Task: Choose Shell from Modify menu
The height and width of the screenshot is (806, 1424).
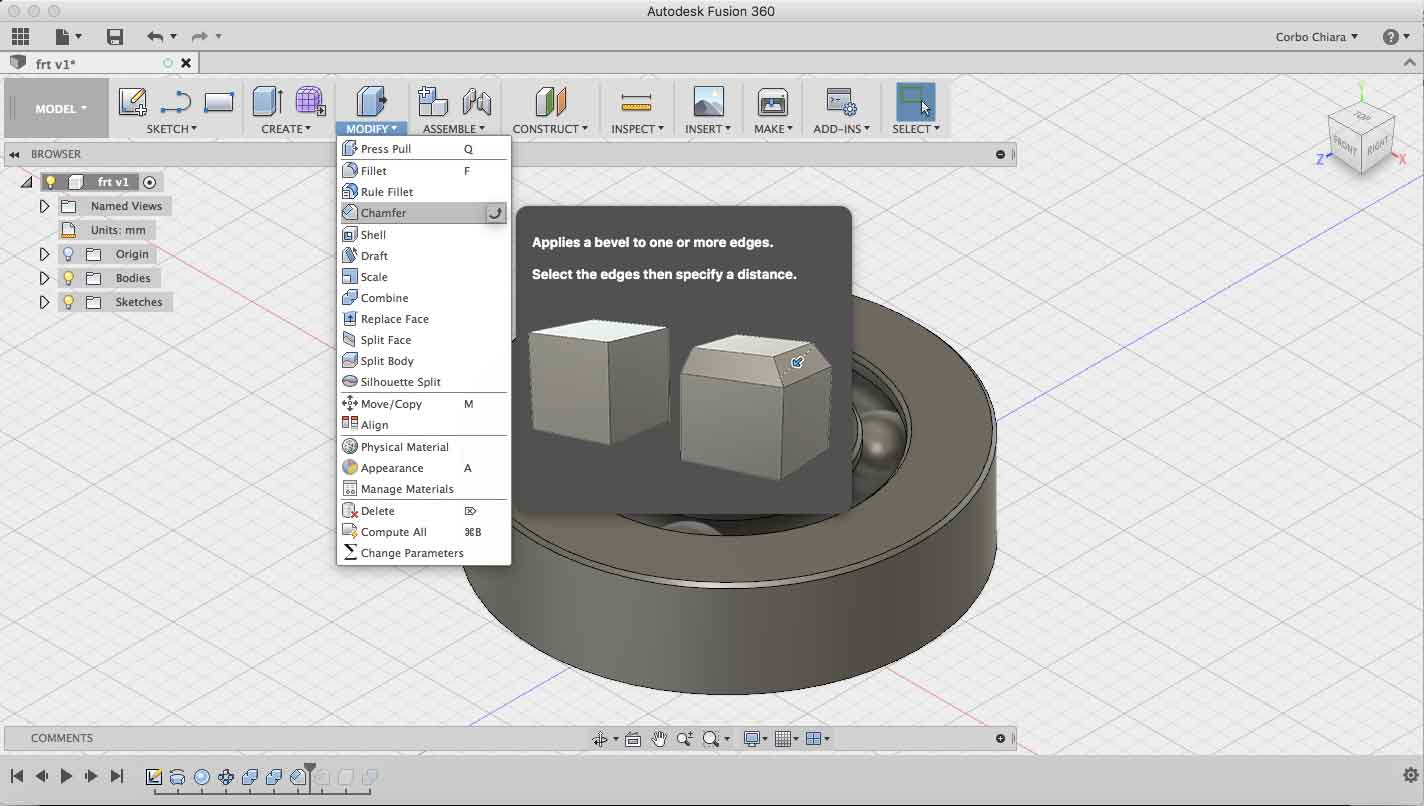Action: tap(424, 235)
